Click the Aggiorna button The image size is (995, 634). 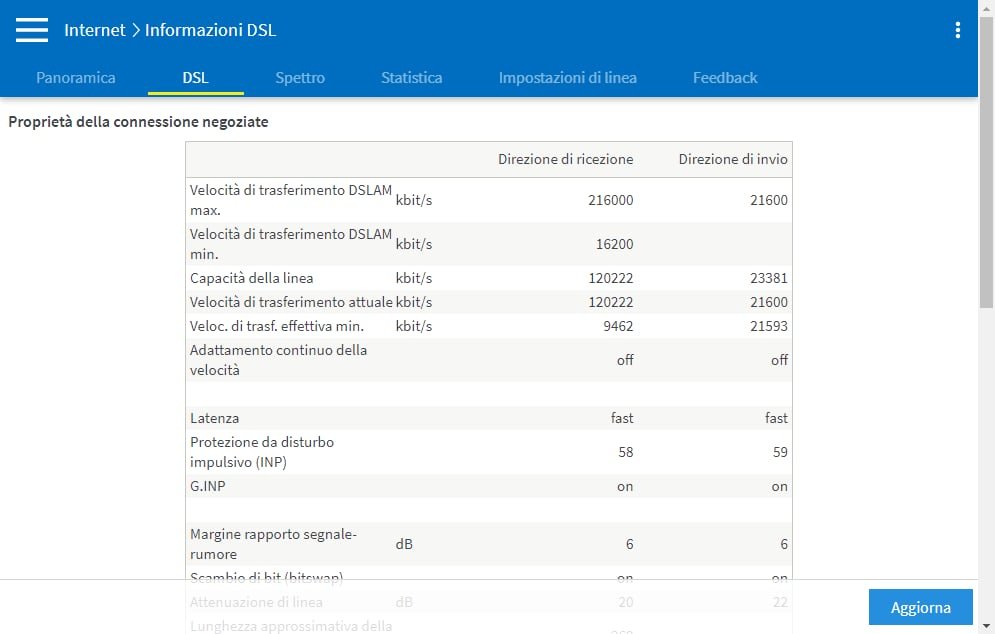coord(920,607)
